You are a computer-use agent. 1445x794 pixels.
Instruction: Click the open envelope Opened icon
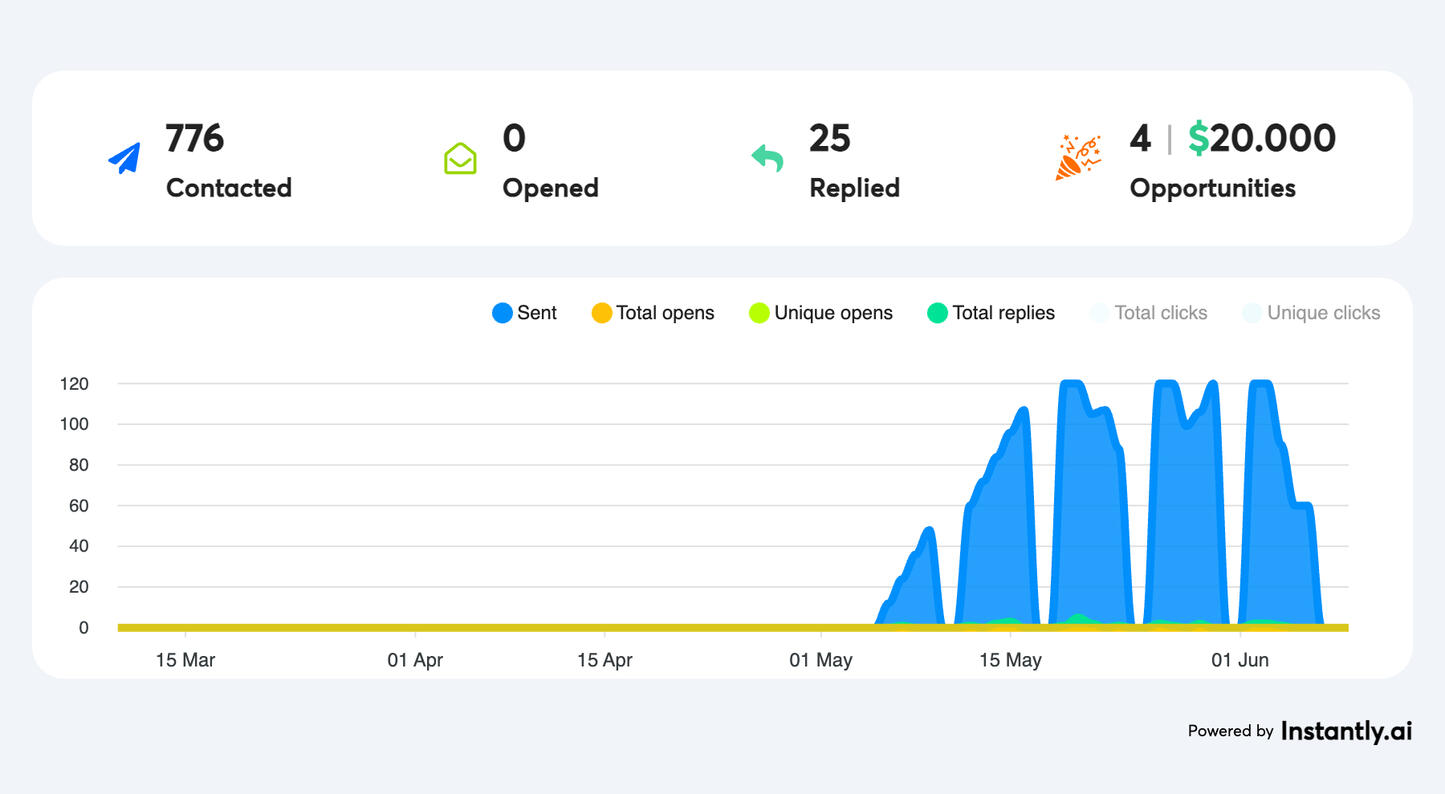tap(460, 158)
